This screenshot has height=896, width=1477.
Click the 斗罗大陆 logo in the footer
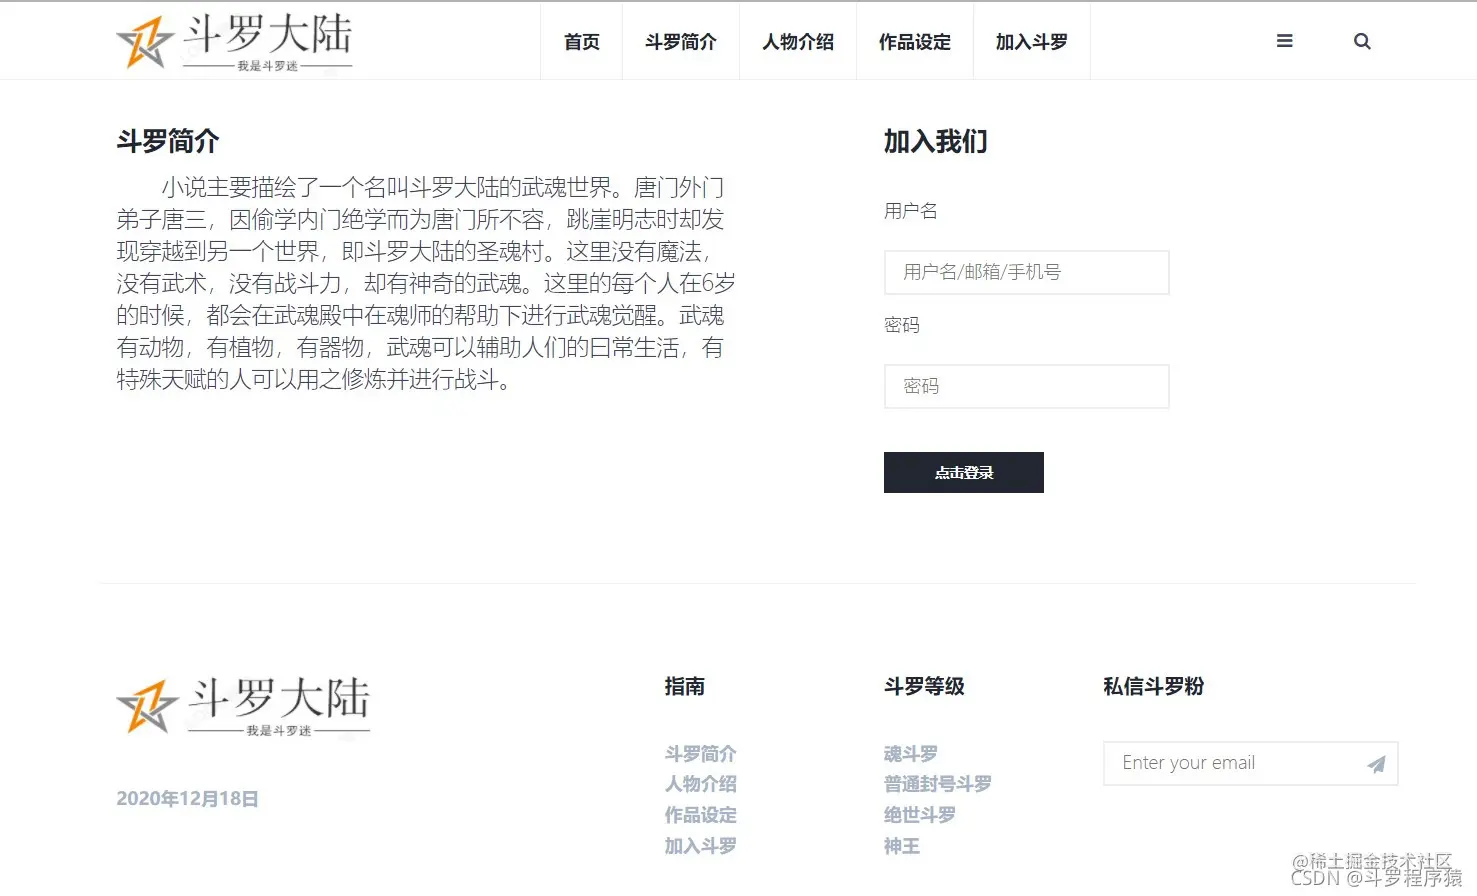click(x=243, y=705)
